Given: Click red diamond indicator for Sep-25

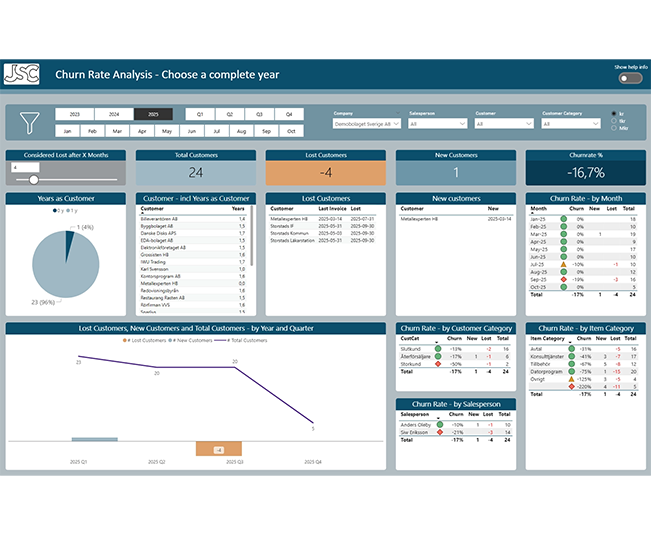Looking at the screenshot, I should (563, 279).
